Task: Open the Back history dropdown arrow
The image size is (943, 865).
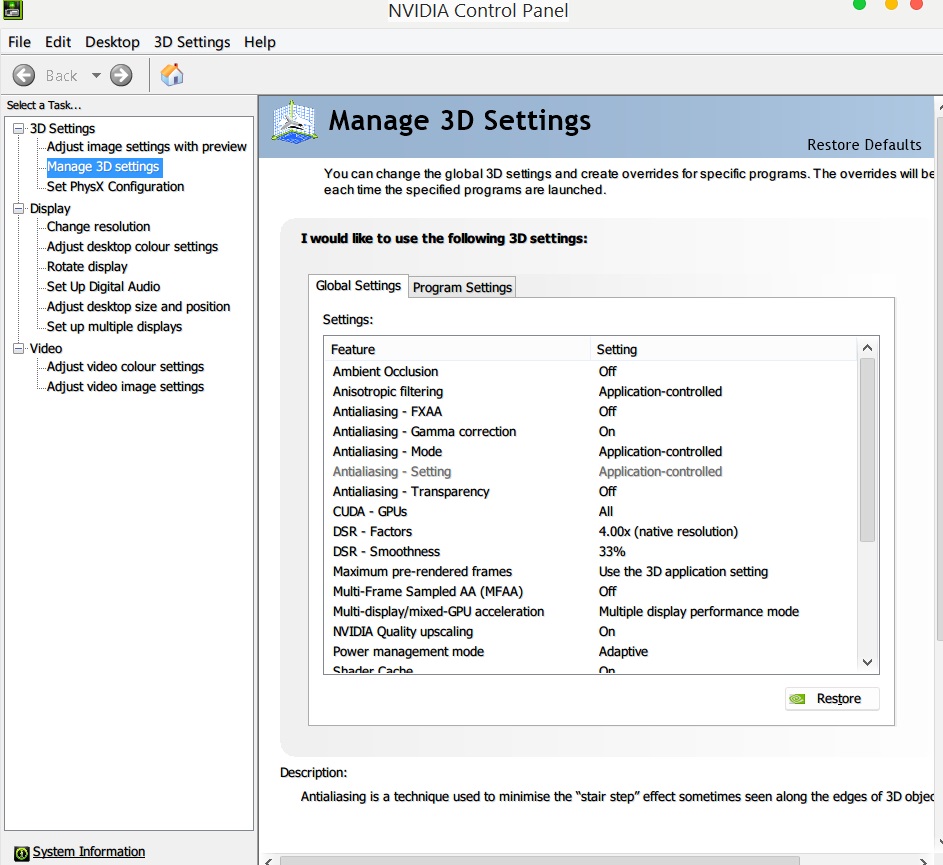Action: pos(96,75)
